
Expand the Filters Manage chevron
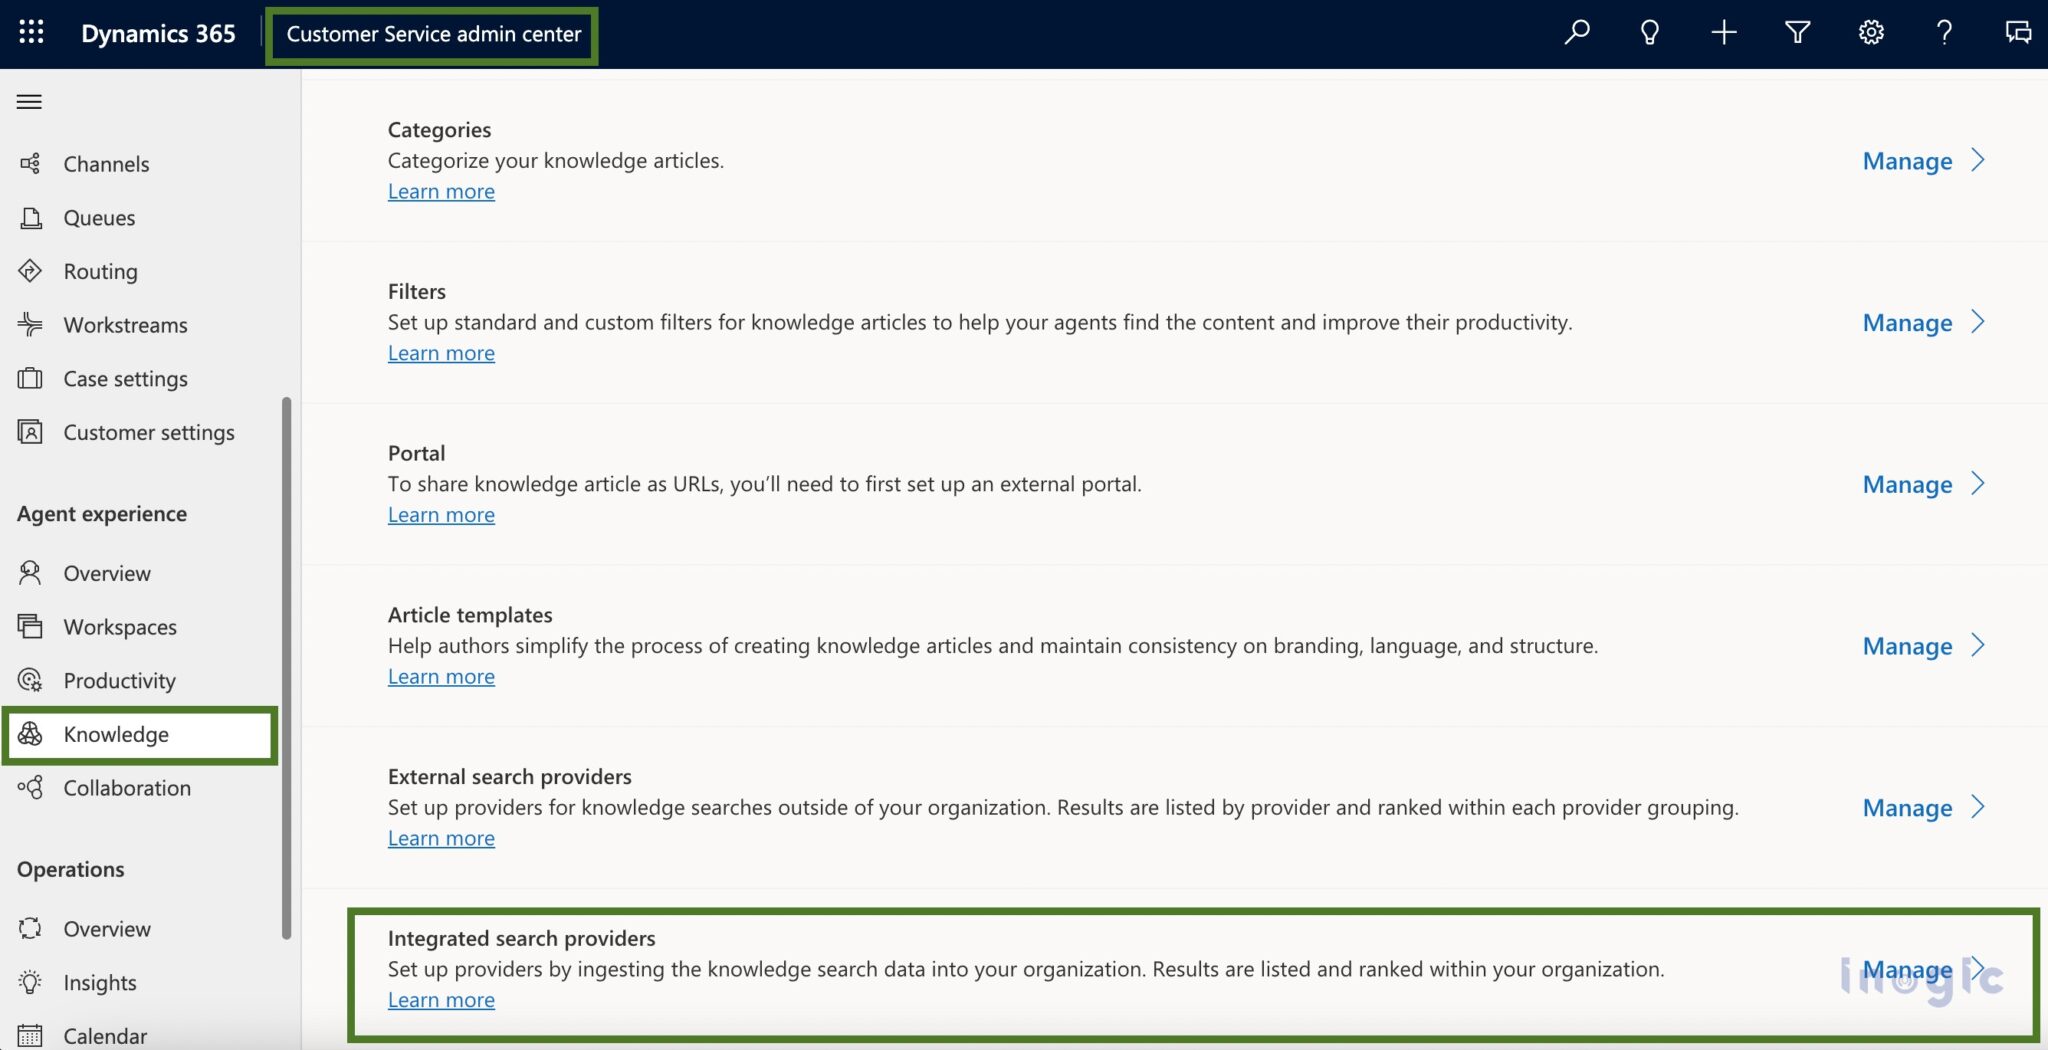[x=1977, y=322]
